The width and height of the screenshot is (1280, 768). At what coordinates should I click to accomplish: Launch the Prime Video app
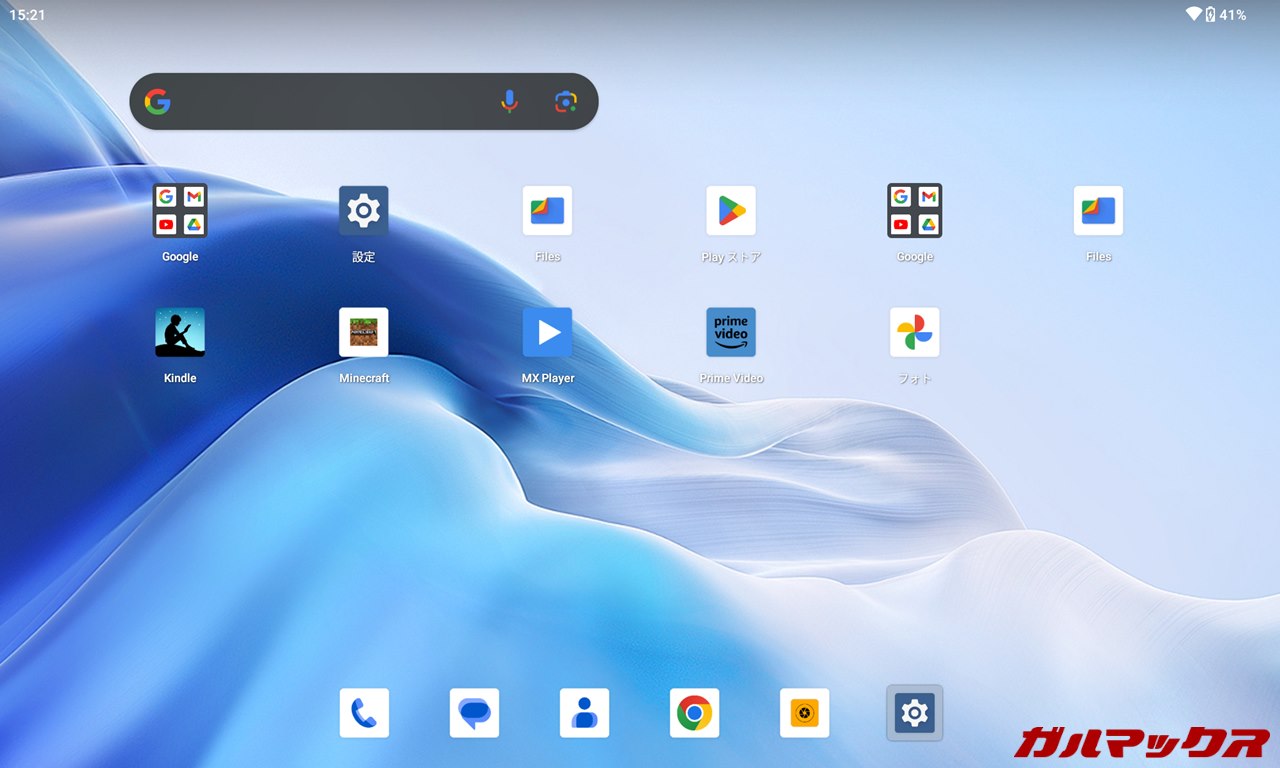[731, 333]
